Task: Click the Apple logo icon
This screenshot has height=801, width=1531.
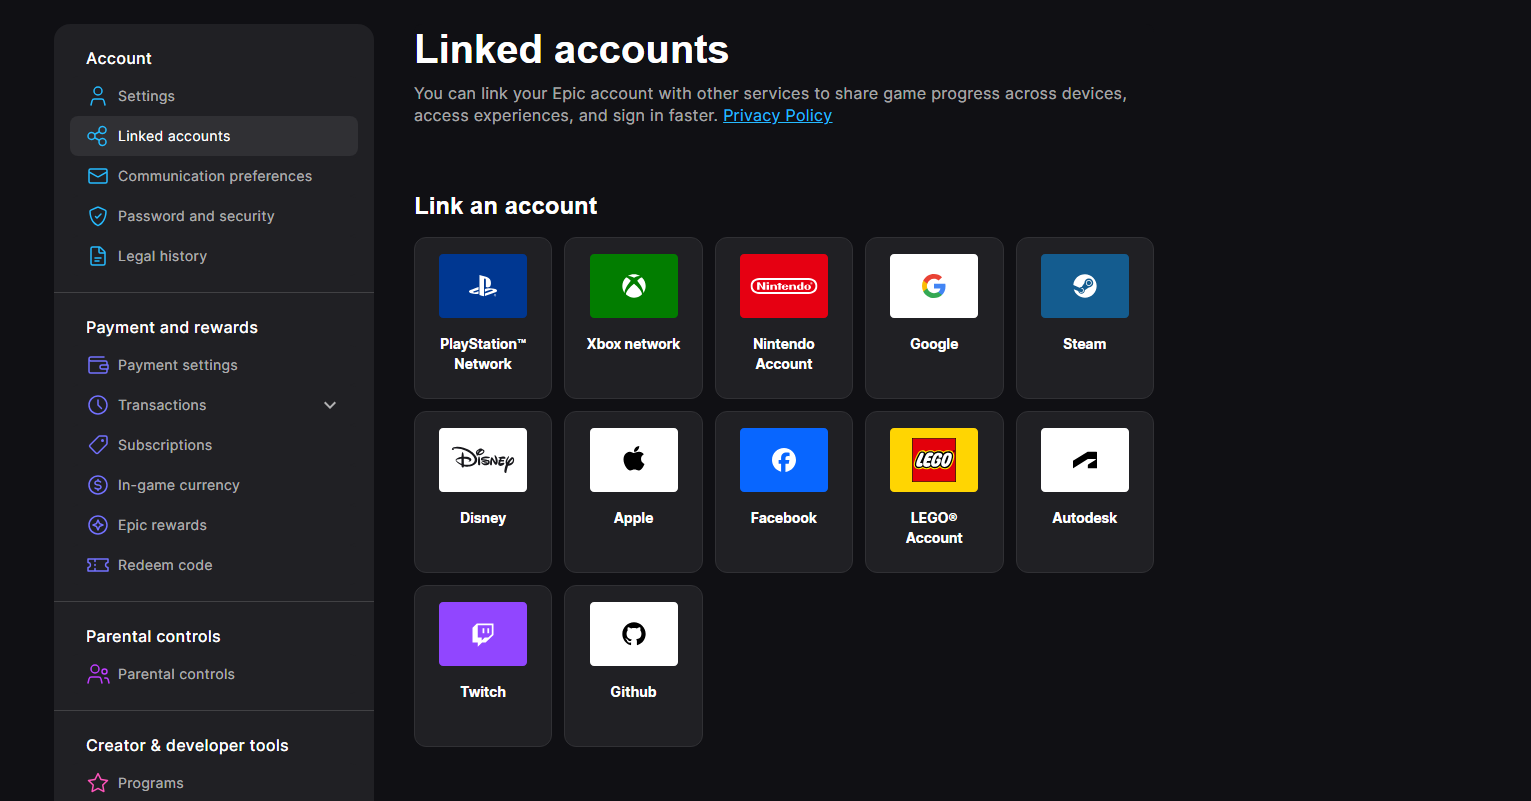Action: point(634,460)
